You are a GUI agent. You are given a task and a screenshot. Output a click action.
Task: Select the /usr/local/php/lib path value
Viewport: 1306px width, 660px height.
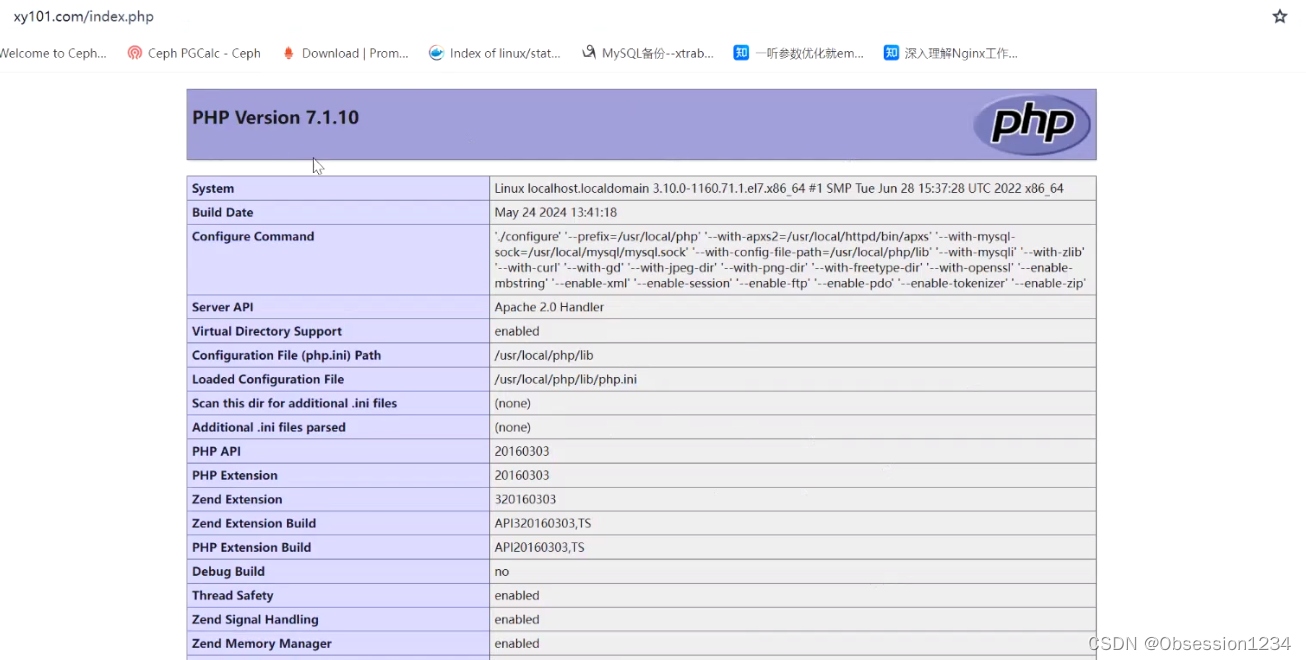coord(543,355)
